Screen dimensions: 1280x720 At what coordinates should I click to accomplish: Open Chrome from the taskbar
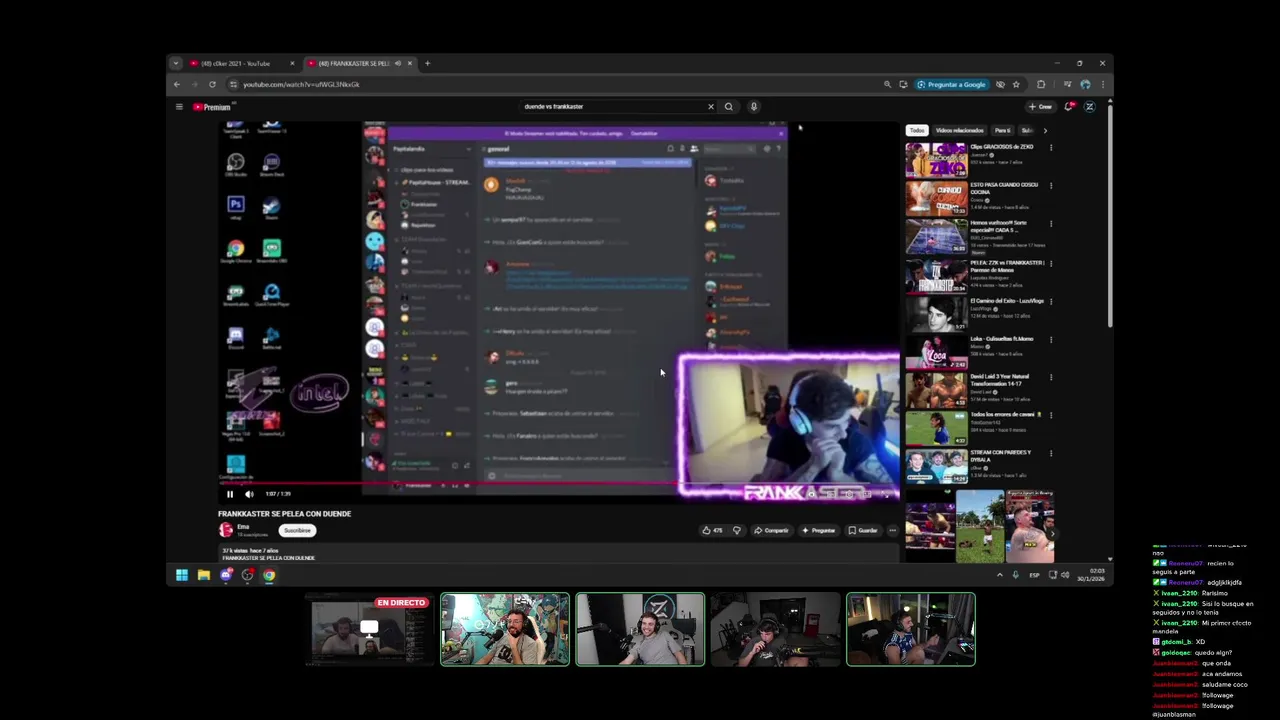click(269, 575)
